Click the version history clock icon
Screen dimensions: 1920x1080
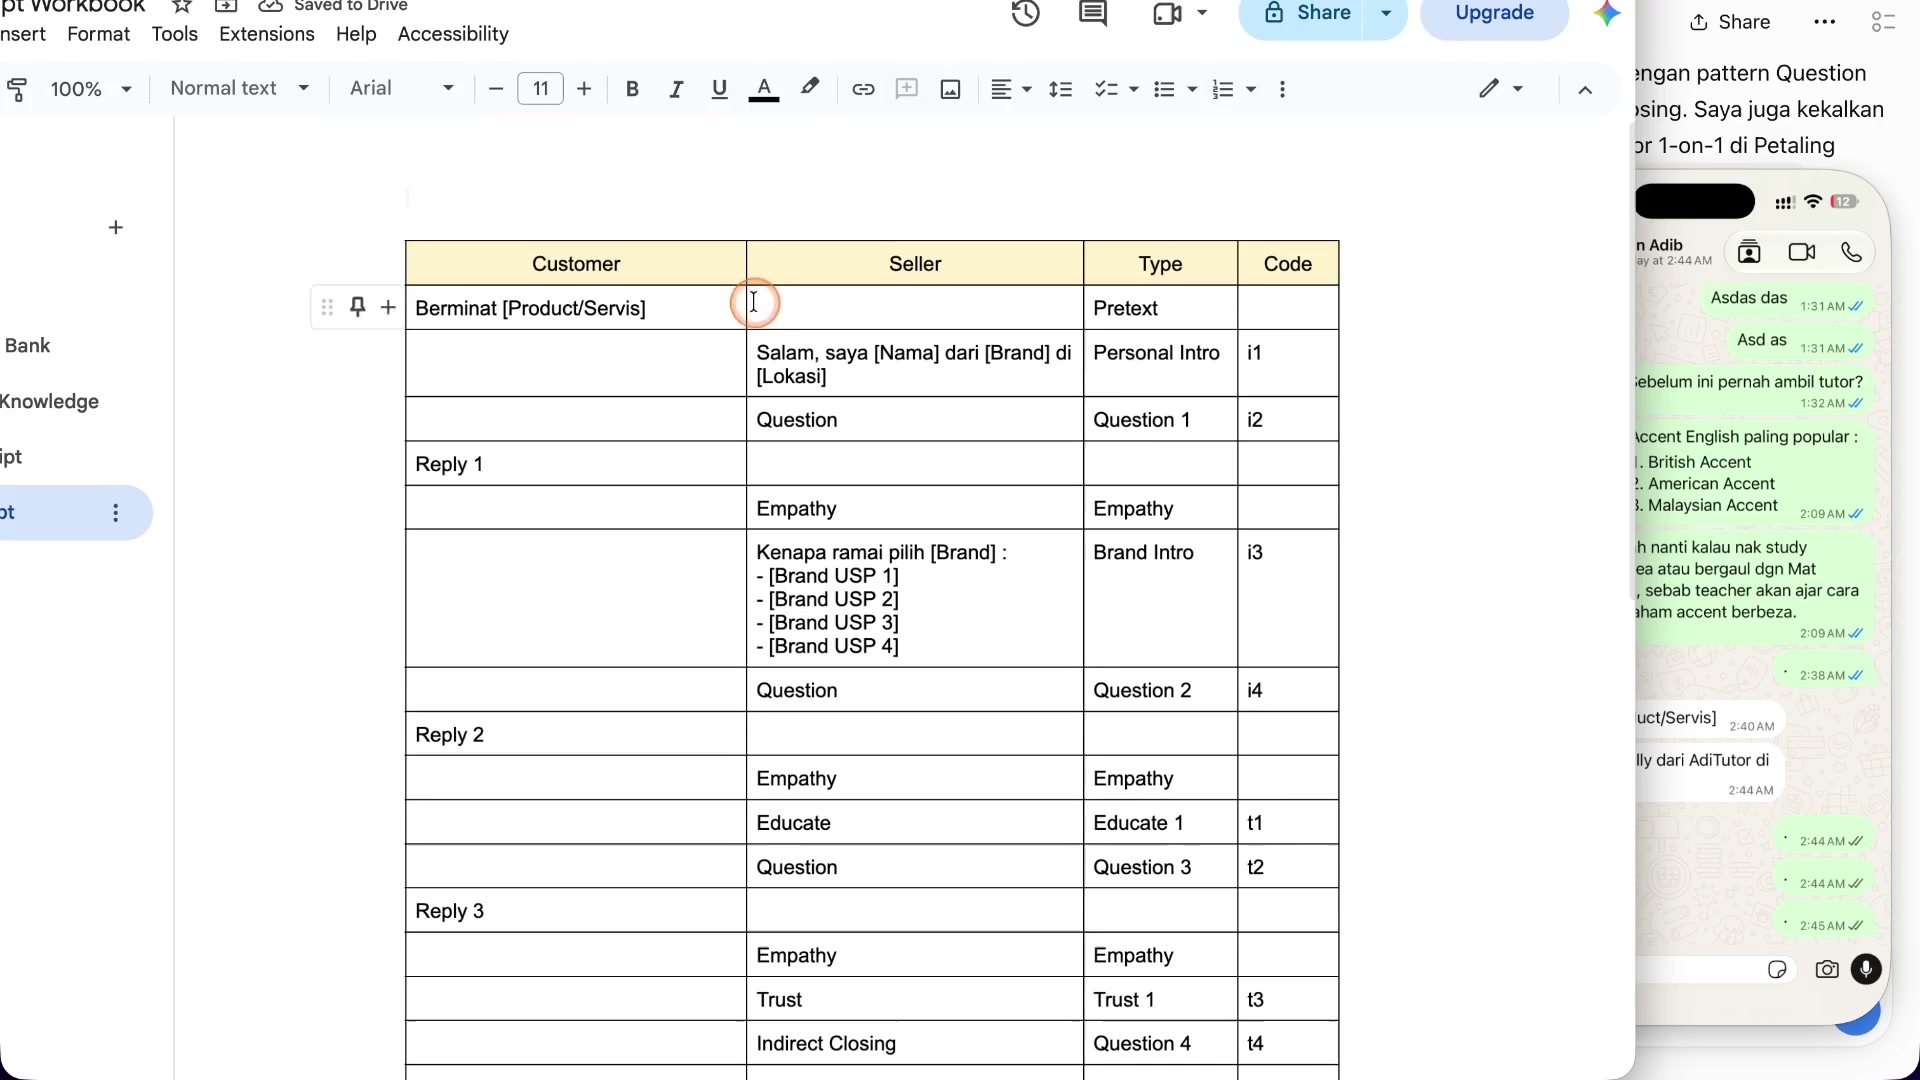pos(1026,14)
